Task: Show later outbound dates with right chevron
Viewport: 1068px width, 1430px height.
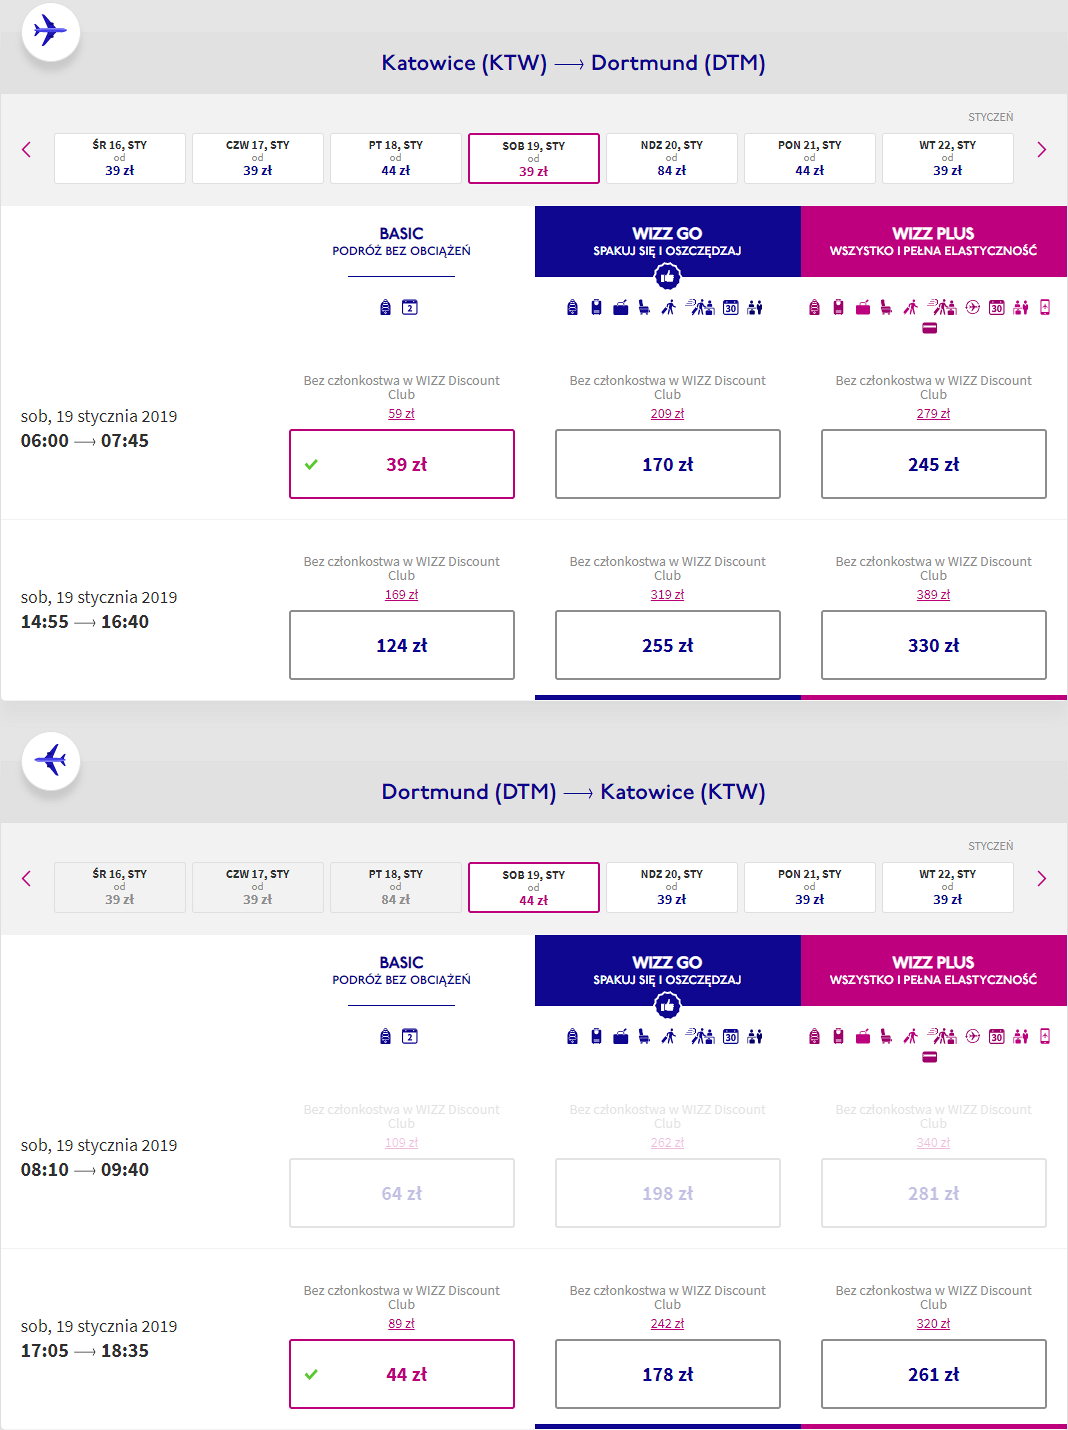Action: (1041, 150)
